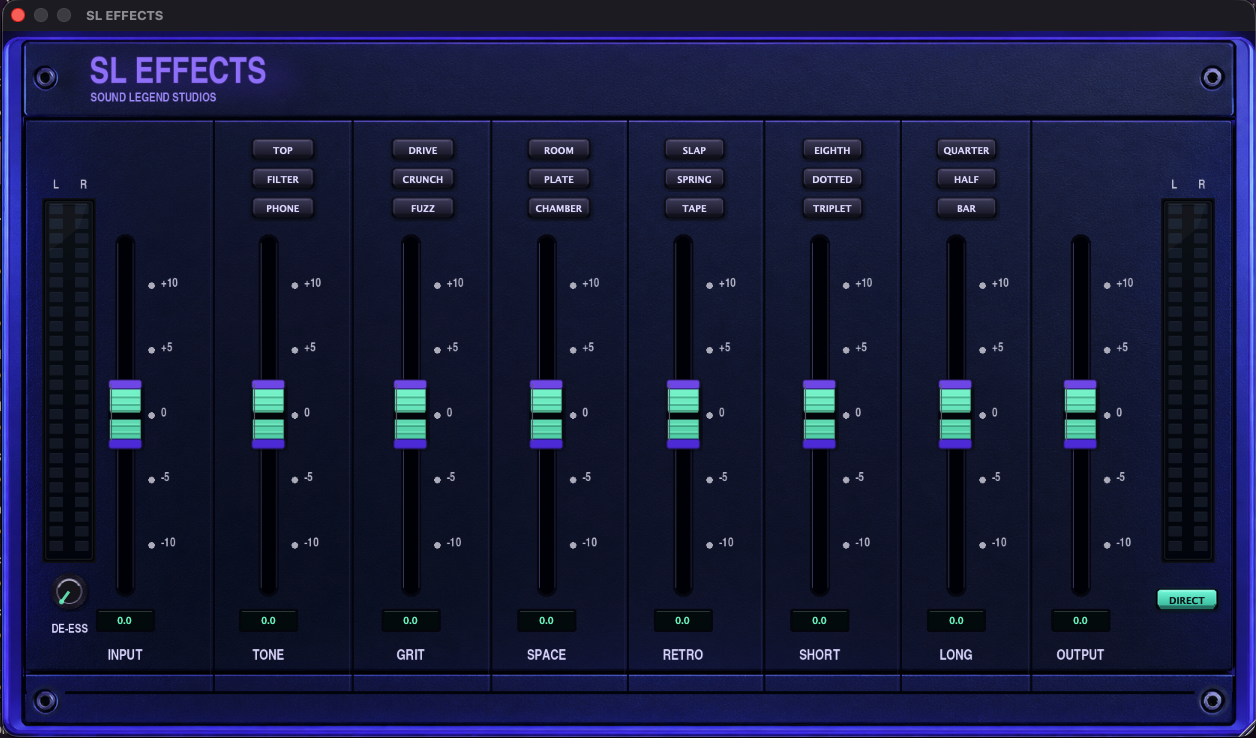Screen dimensions: 1256x738
Task: Select the CHAMBER reverb type
Action: (x=559, y=208)
